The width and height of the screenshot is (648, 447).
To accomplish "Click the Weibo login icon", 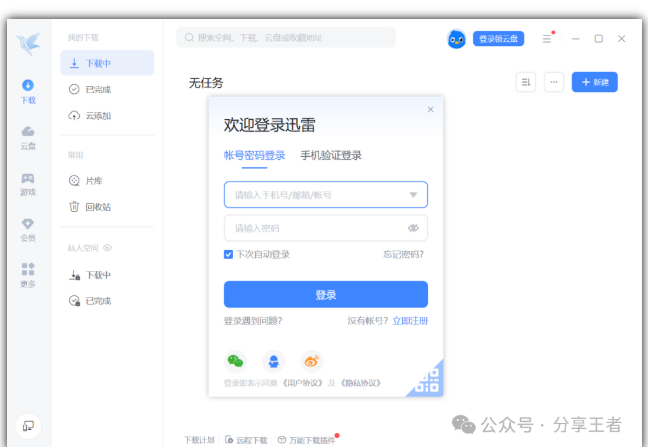I will click(312, 361).
